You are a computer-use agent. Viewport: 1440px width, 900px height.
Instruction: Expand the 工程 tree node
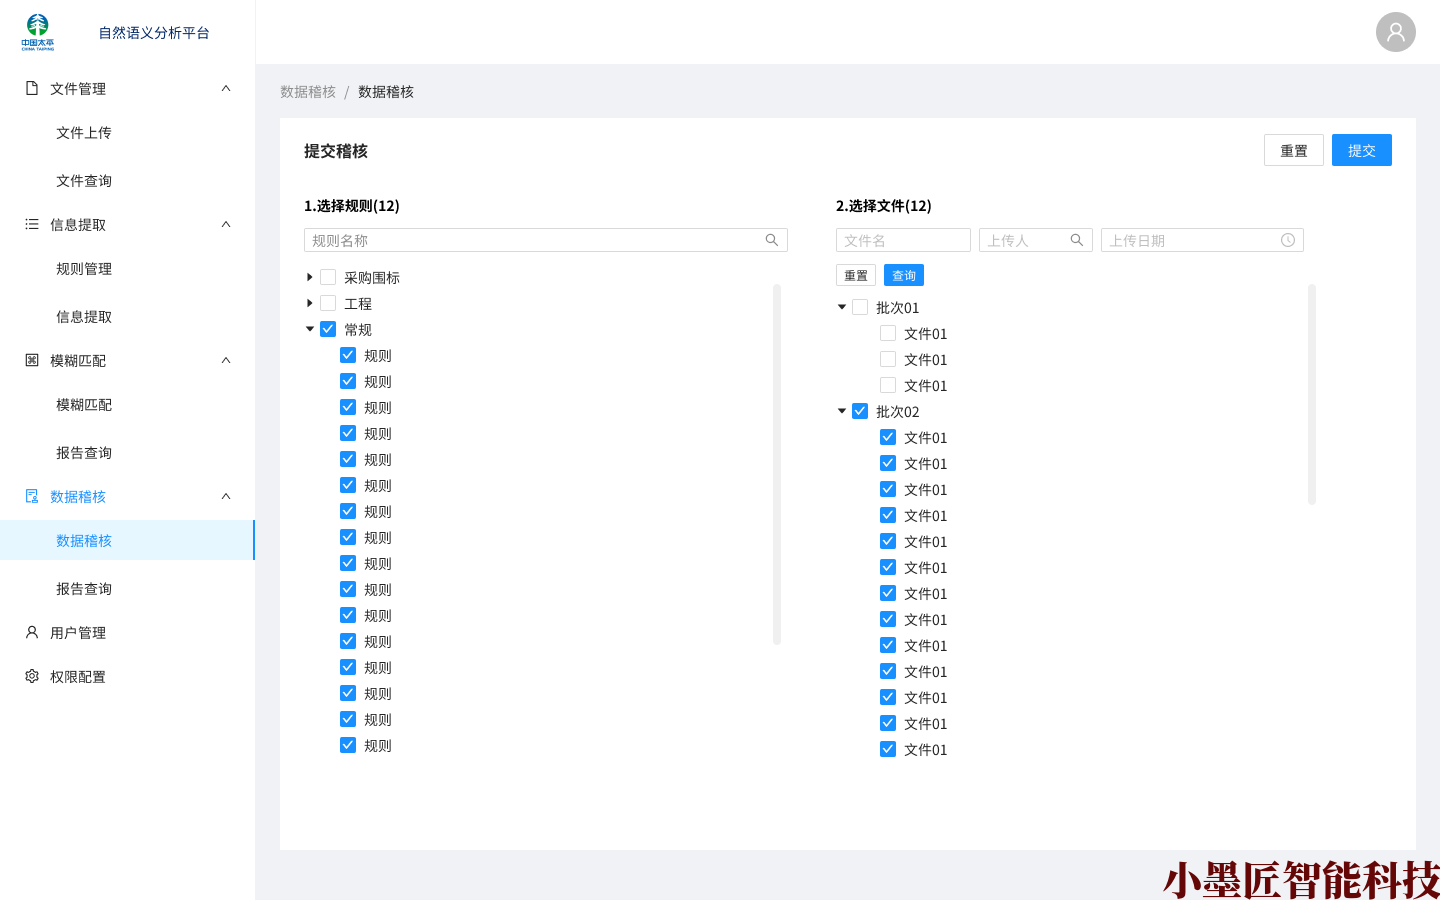pyautogui.click(x=310, y=303)
